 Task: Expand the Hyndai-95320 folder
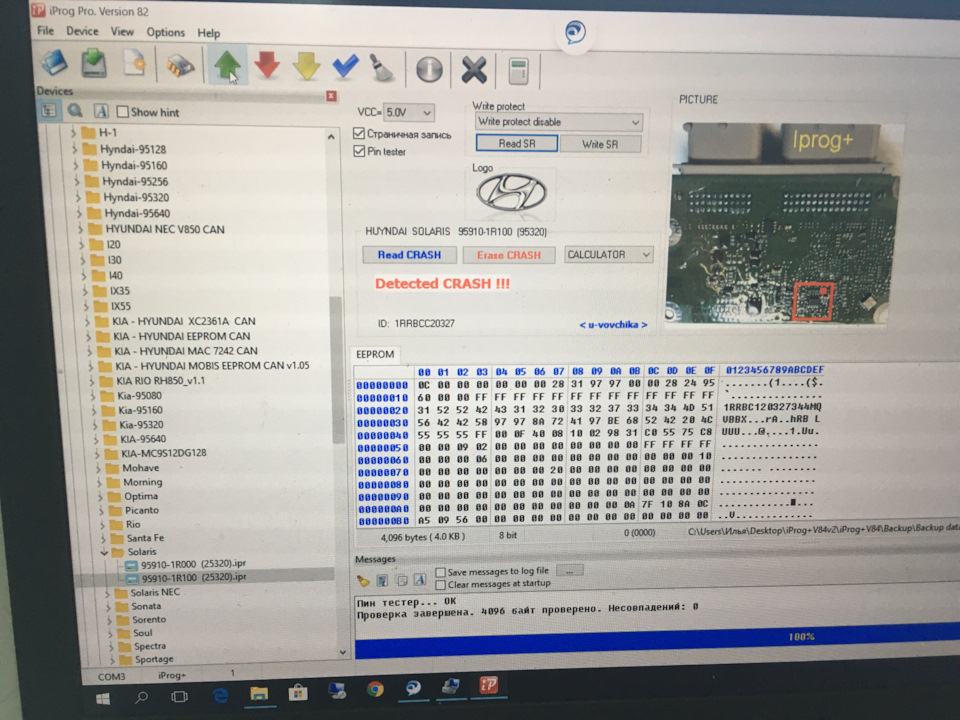[78, 197]
